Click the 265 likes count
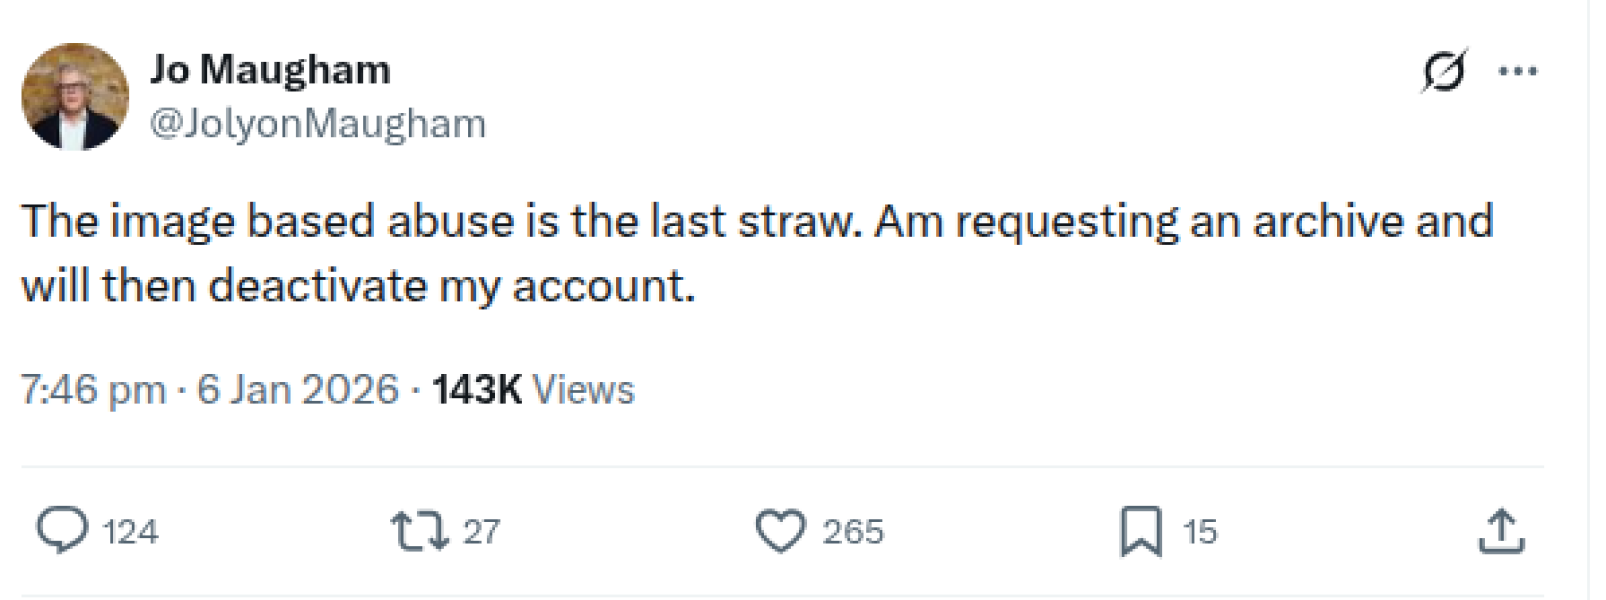 click(x=853, y=531)
